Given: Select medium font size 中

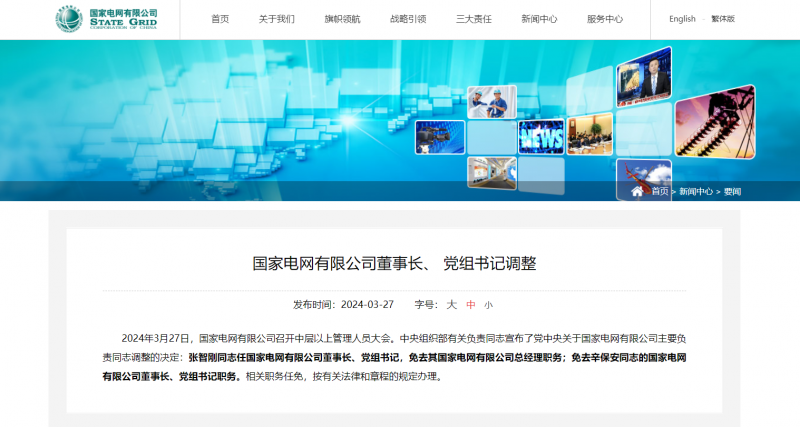Looking at the screenshot, I should pos(470,304).
